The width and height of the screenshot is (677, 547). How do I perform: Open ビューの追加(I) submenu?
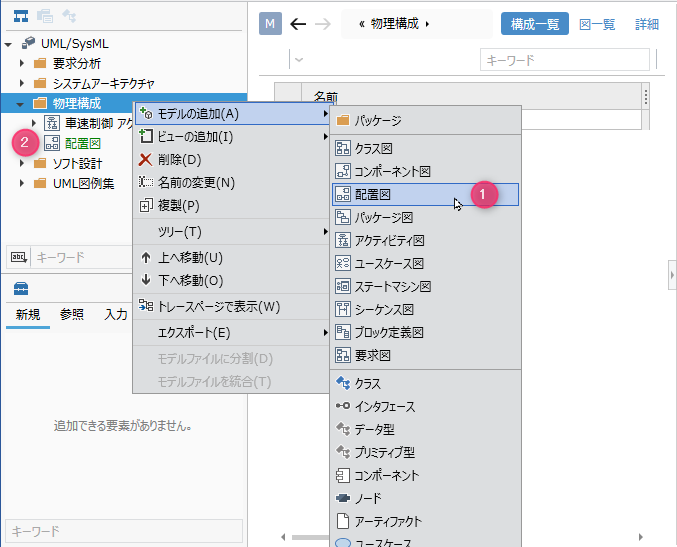pos(232,137)
